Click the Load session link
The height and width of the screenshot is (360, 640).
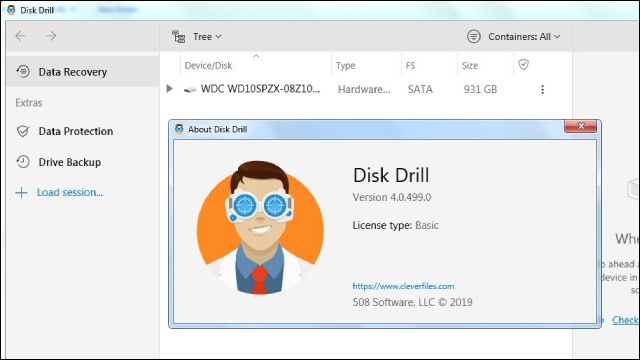click(70, 192)
